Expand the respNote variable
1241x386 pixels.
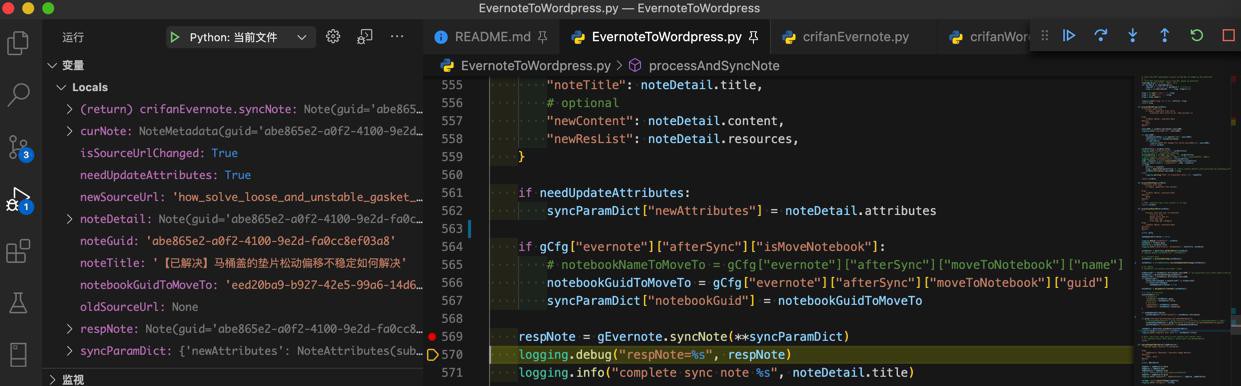tap(70, 329)
